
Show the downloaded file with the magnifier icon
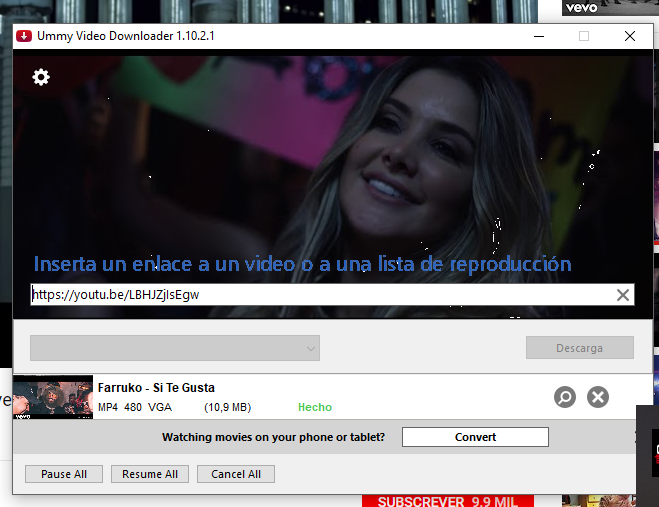tap(565, 397)
